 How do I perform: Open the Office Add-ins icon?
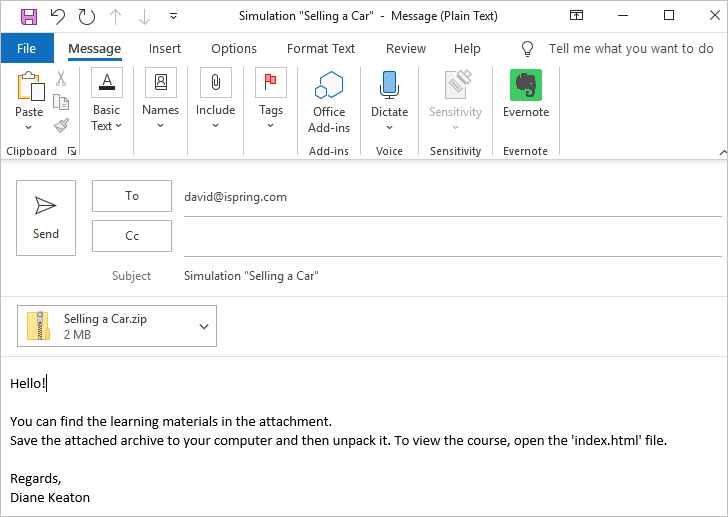click(x=328, y=87)
